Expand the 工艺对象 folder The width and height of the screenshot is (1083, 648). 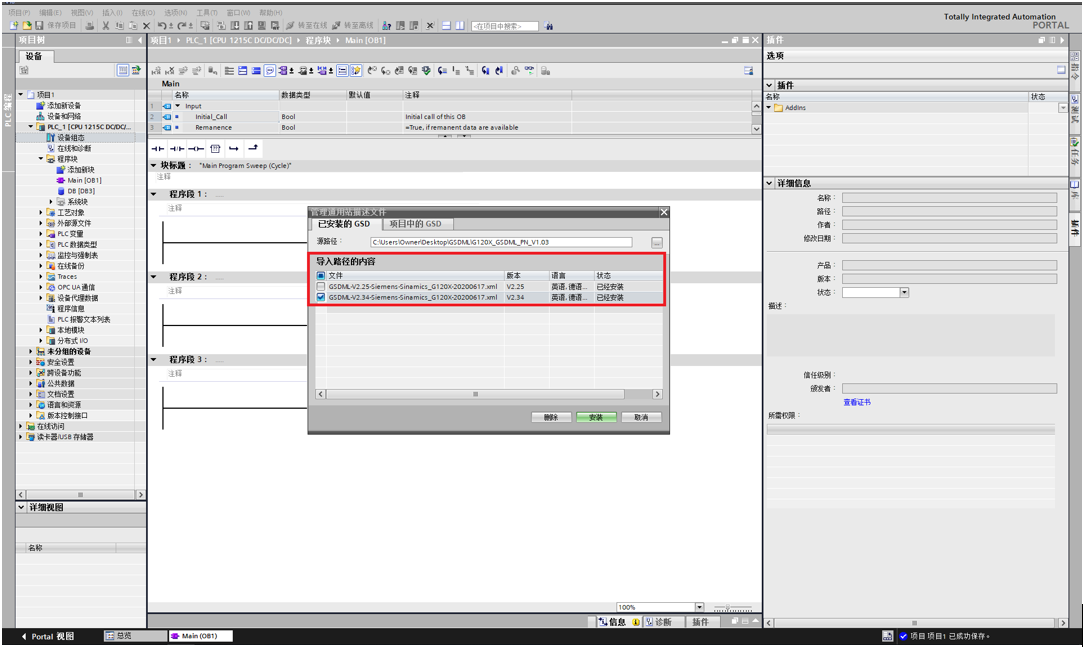[x=41, y=213]
